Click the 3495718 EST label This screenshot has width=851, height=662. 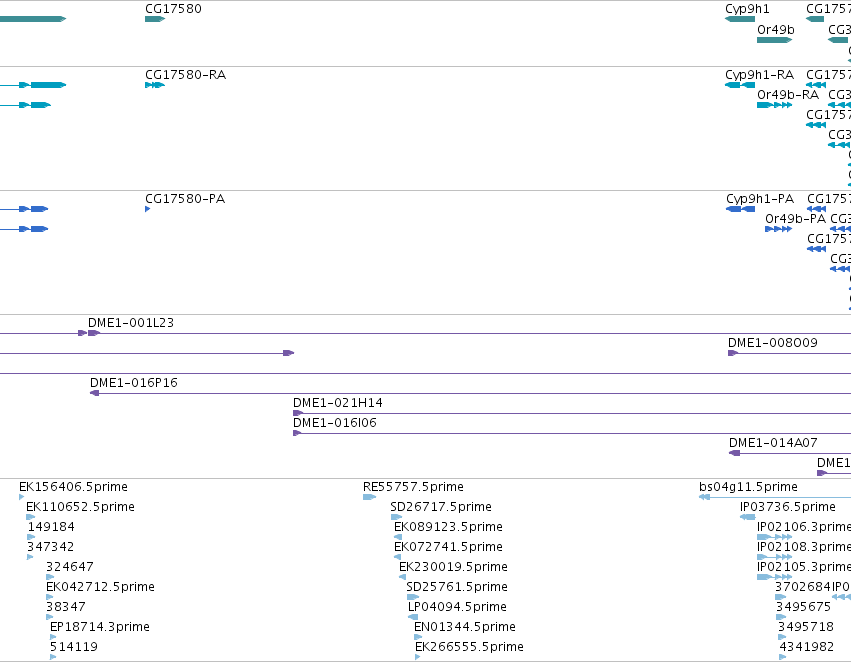click(x=805, y=627)
